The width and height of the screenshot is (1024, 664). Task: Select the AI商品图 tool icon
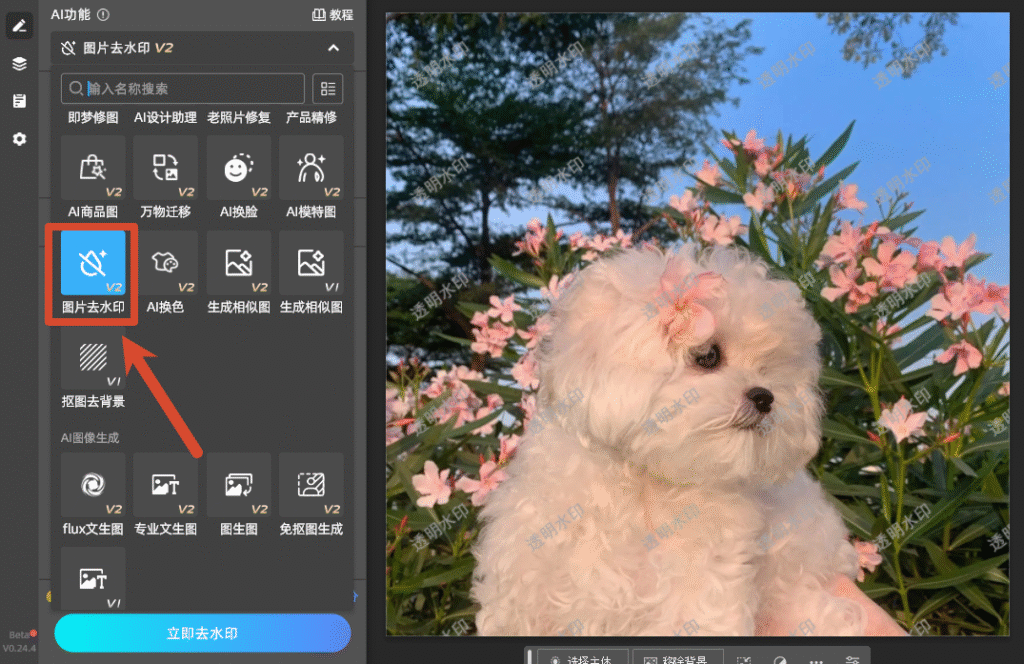[x=93, y=168]
